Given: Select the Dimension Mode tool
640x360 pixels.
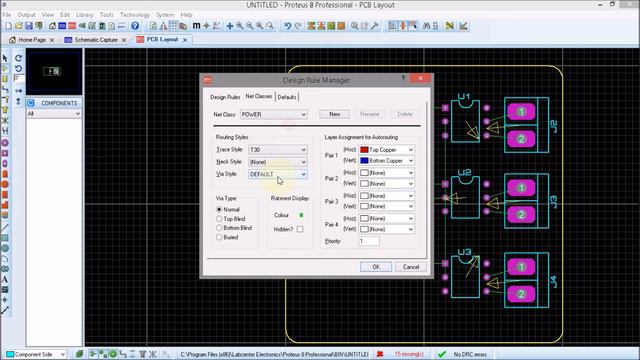Looking at the screenshot, I should 5,310.
